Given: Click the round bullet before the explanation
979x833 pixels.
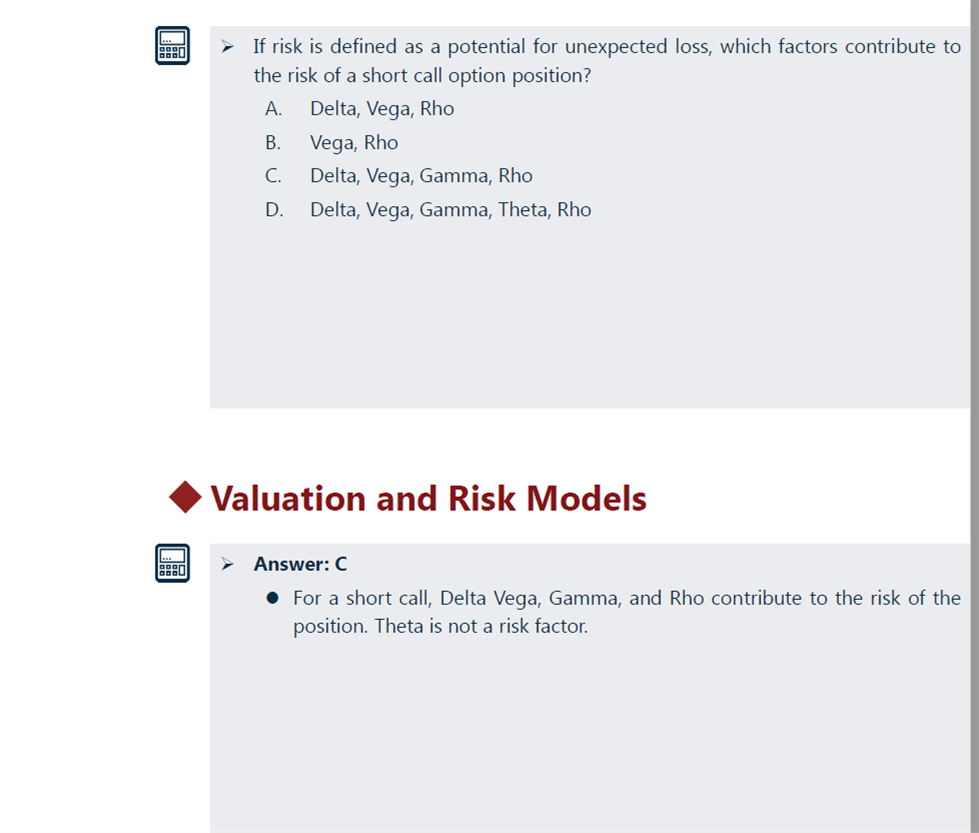Looking at the screenshot, I should tap(272, 598).
